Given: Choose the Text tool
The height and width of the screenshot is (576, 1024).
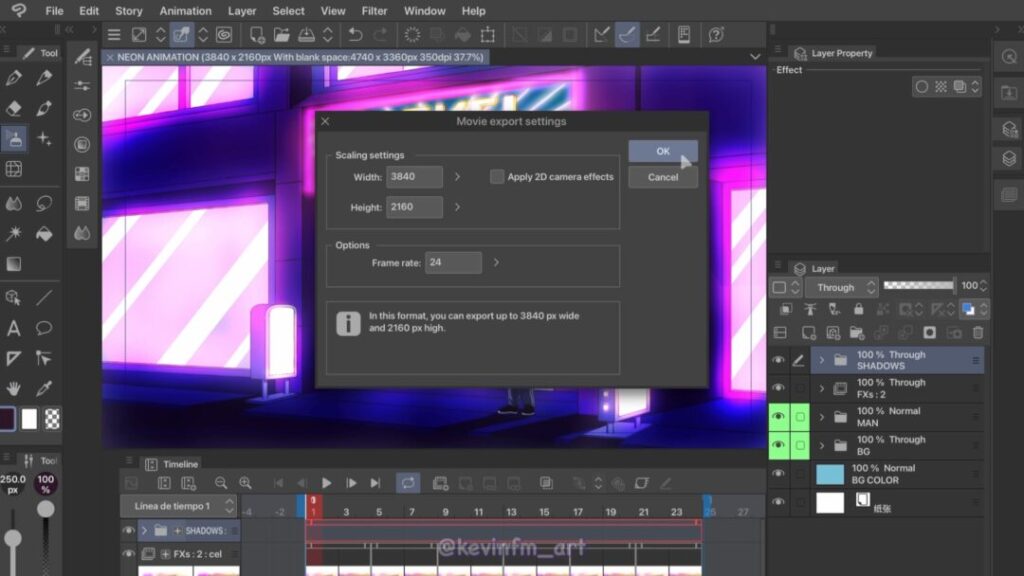Looking at the screenshot, I should [14, 328].
